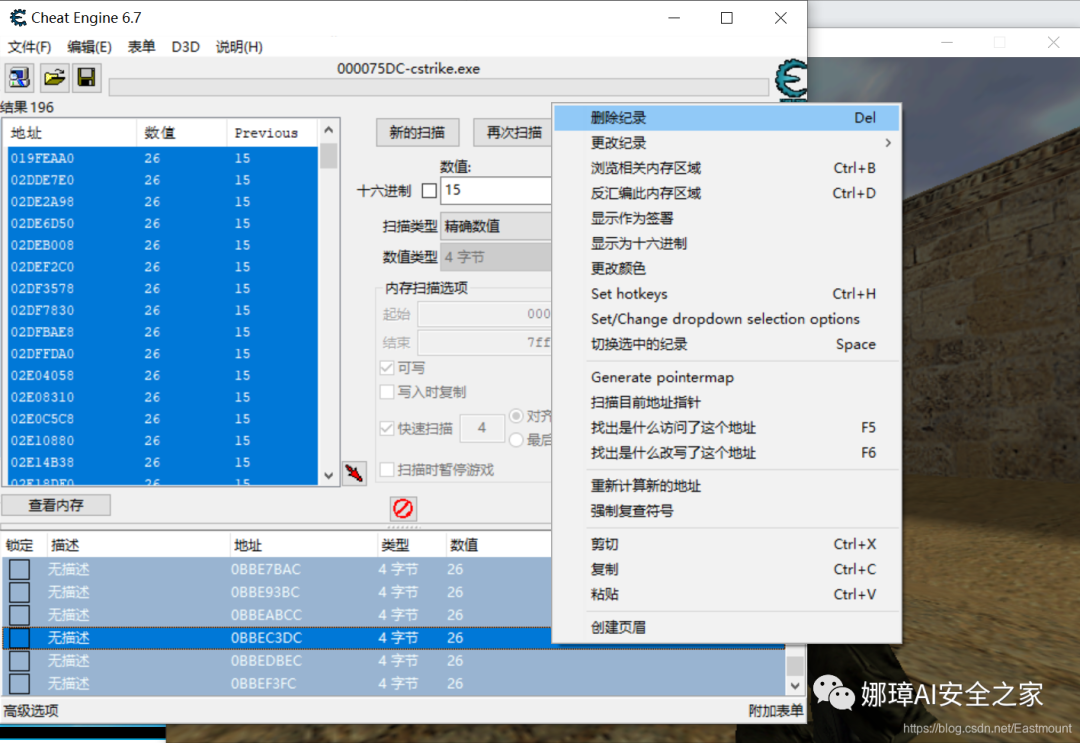Choose 删除纪录 from context menu
Image resolution: width=1080 pixels, height=743 pixels.
pos(727,118)
